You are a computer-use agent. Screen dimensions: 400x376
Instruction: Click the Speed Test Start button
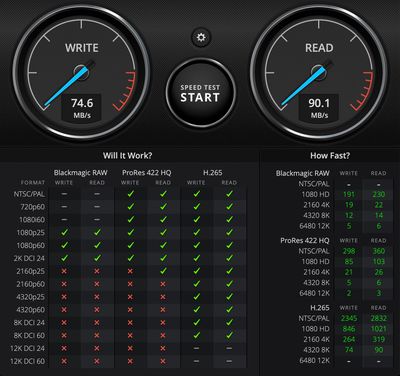201,93
